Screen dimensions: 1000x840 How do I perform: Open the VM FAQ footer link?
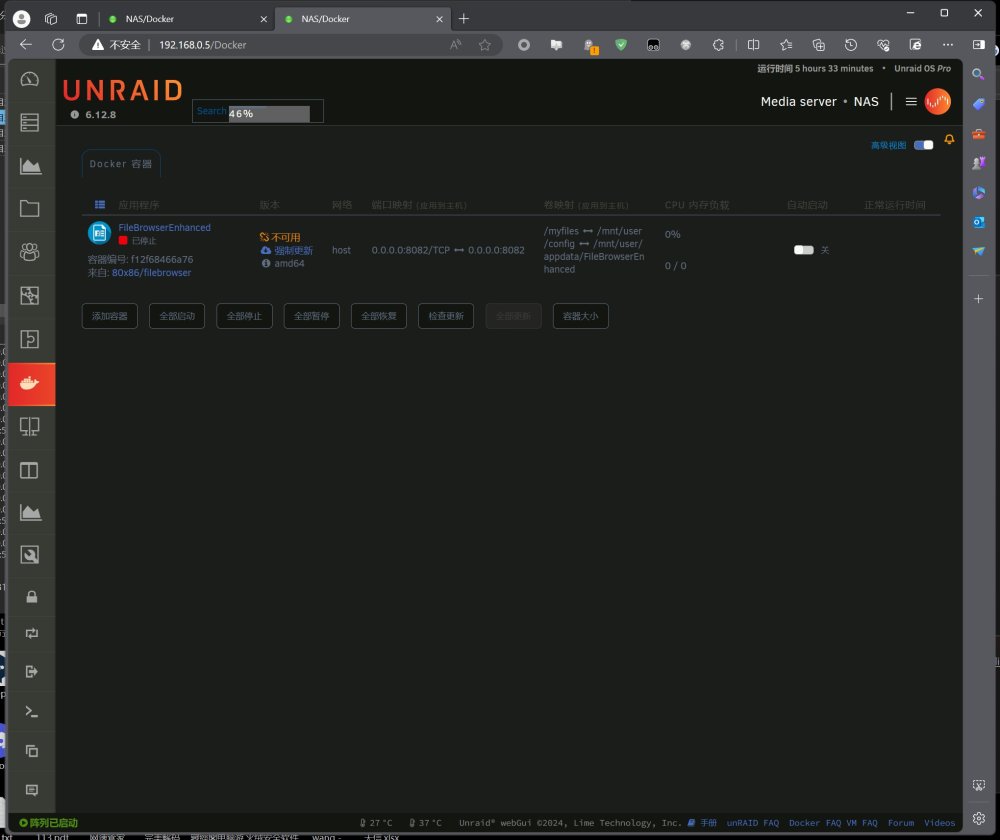point(862,823)
